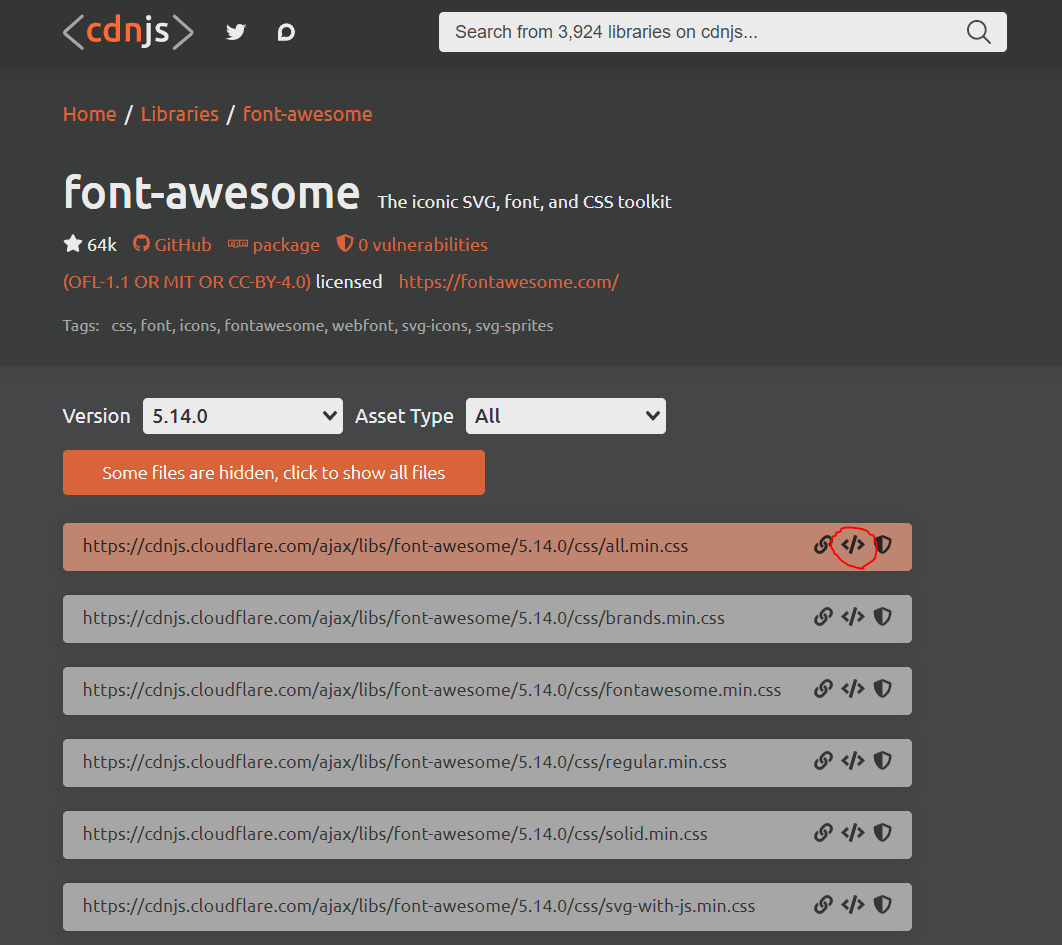Select the regular.min.css URL text
Viewport: 1062px width, 945px height.
tap(405, 762)
